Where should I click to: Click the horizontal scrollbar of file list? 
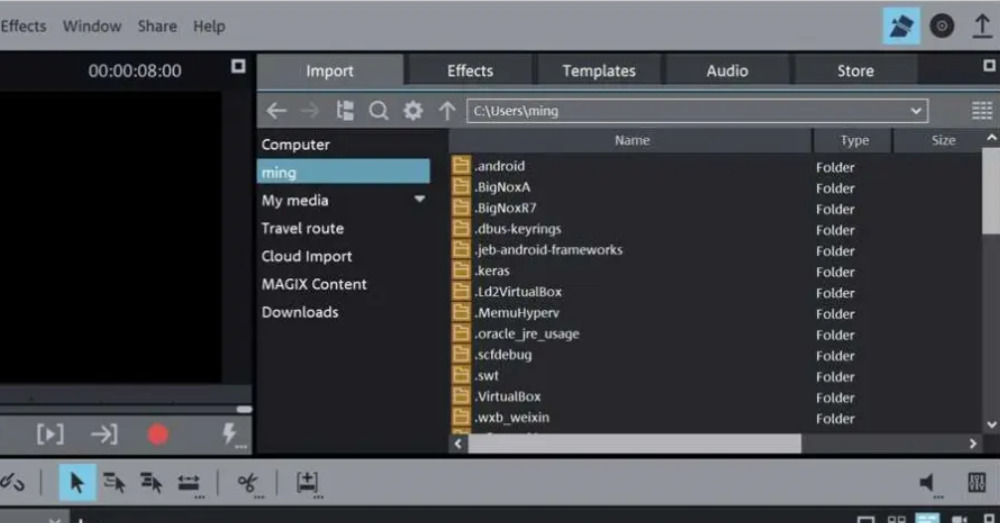click(x=635, y=443)
